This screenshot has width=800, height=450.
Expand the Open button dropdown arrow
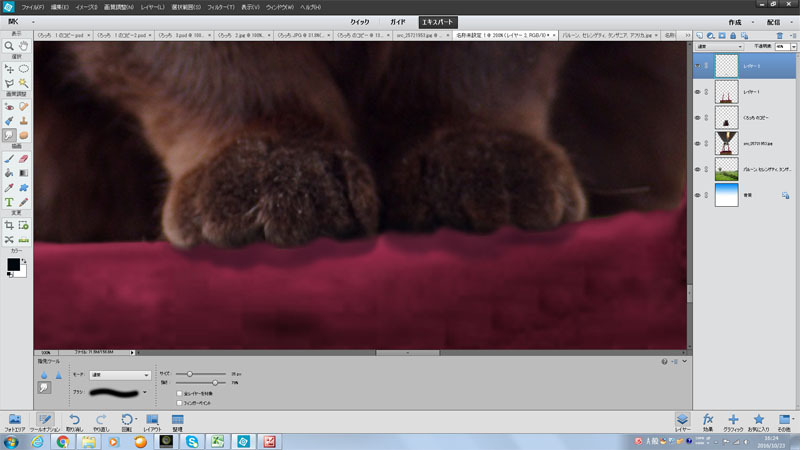click(x=33, y=22)
